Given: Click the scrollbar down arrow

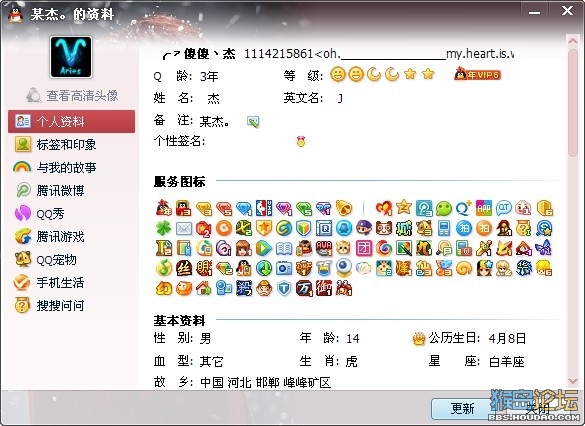Looking at the screenshot, I should tap(573, 381).
